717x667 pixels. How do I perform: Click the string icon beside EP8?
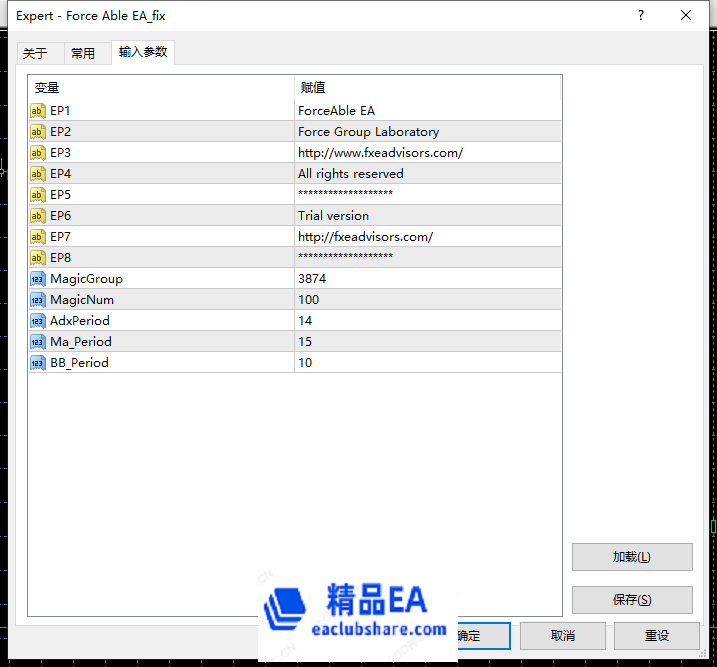pyautogui.click(x=38, y=258)
